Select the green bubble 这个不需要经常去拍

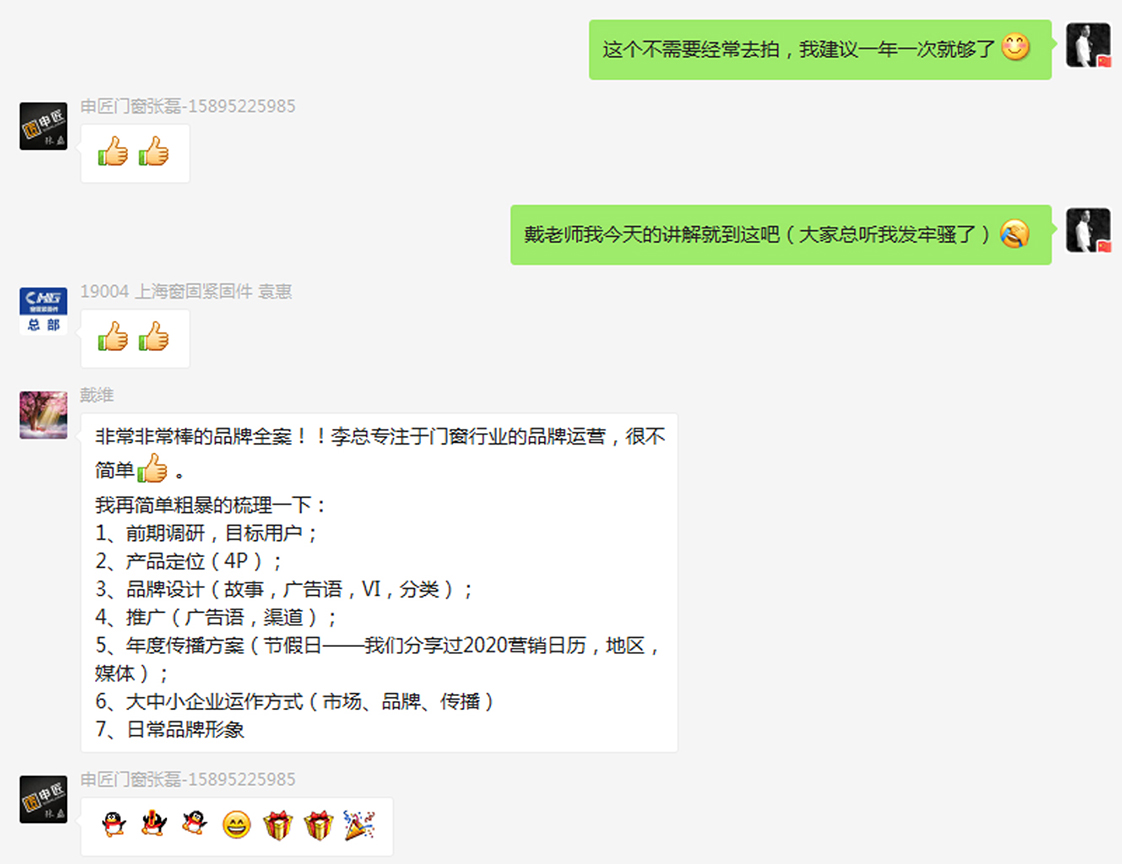click(x=820, y=49)
